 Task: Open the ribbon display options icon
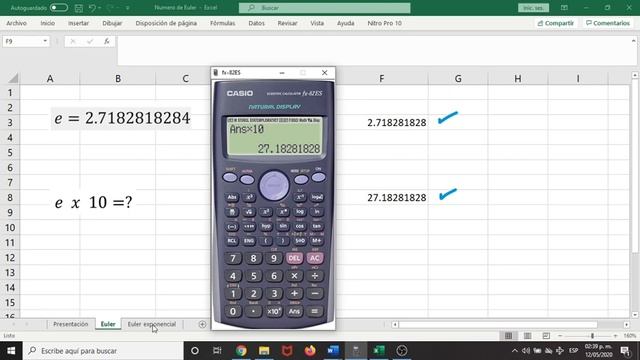[x=564, y=8]
